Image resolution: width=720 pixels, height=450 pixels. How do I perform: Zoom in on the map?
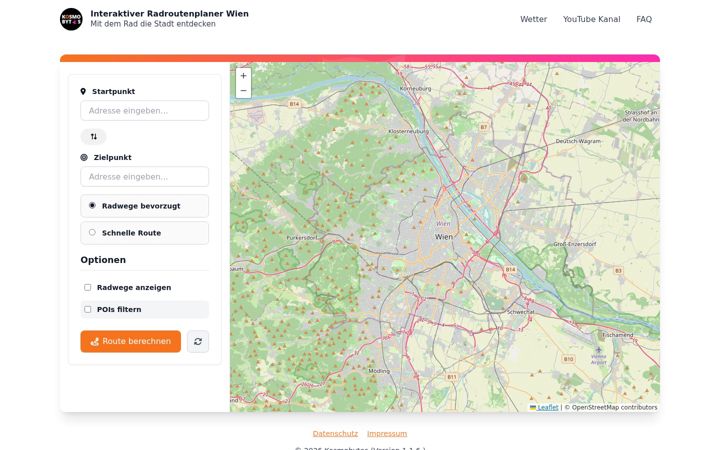243,76
